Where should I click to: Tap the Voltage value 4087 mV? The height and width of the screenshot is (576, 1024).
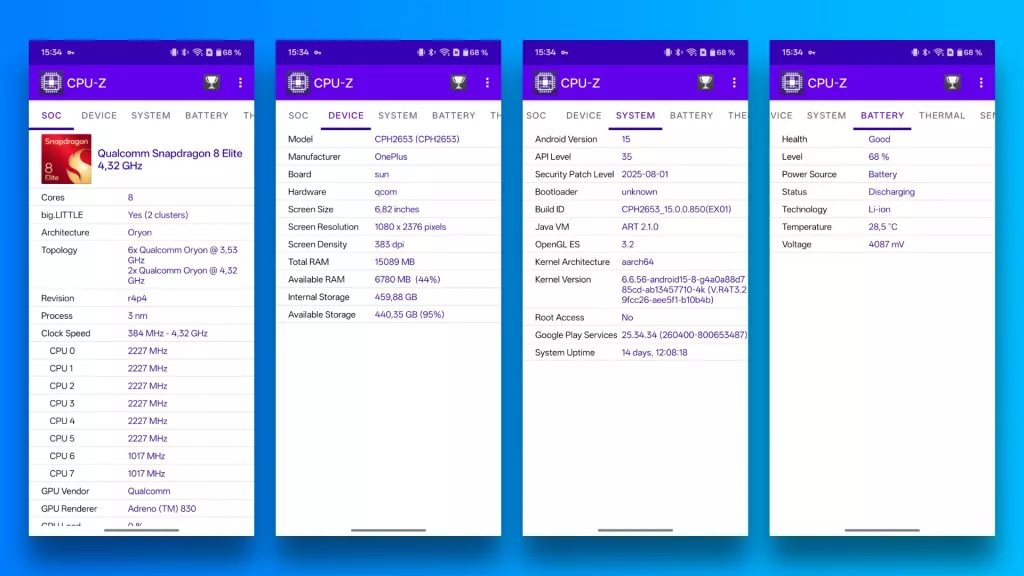click(886, 244)
